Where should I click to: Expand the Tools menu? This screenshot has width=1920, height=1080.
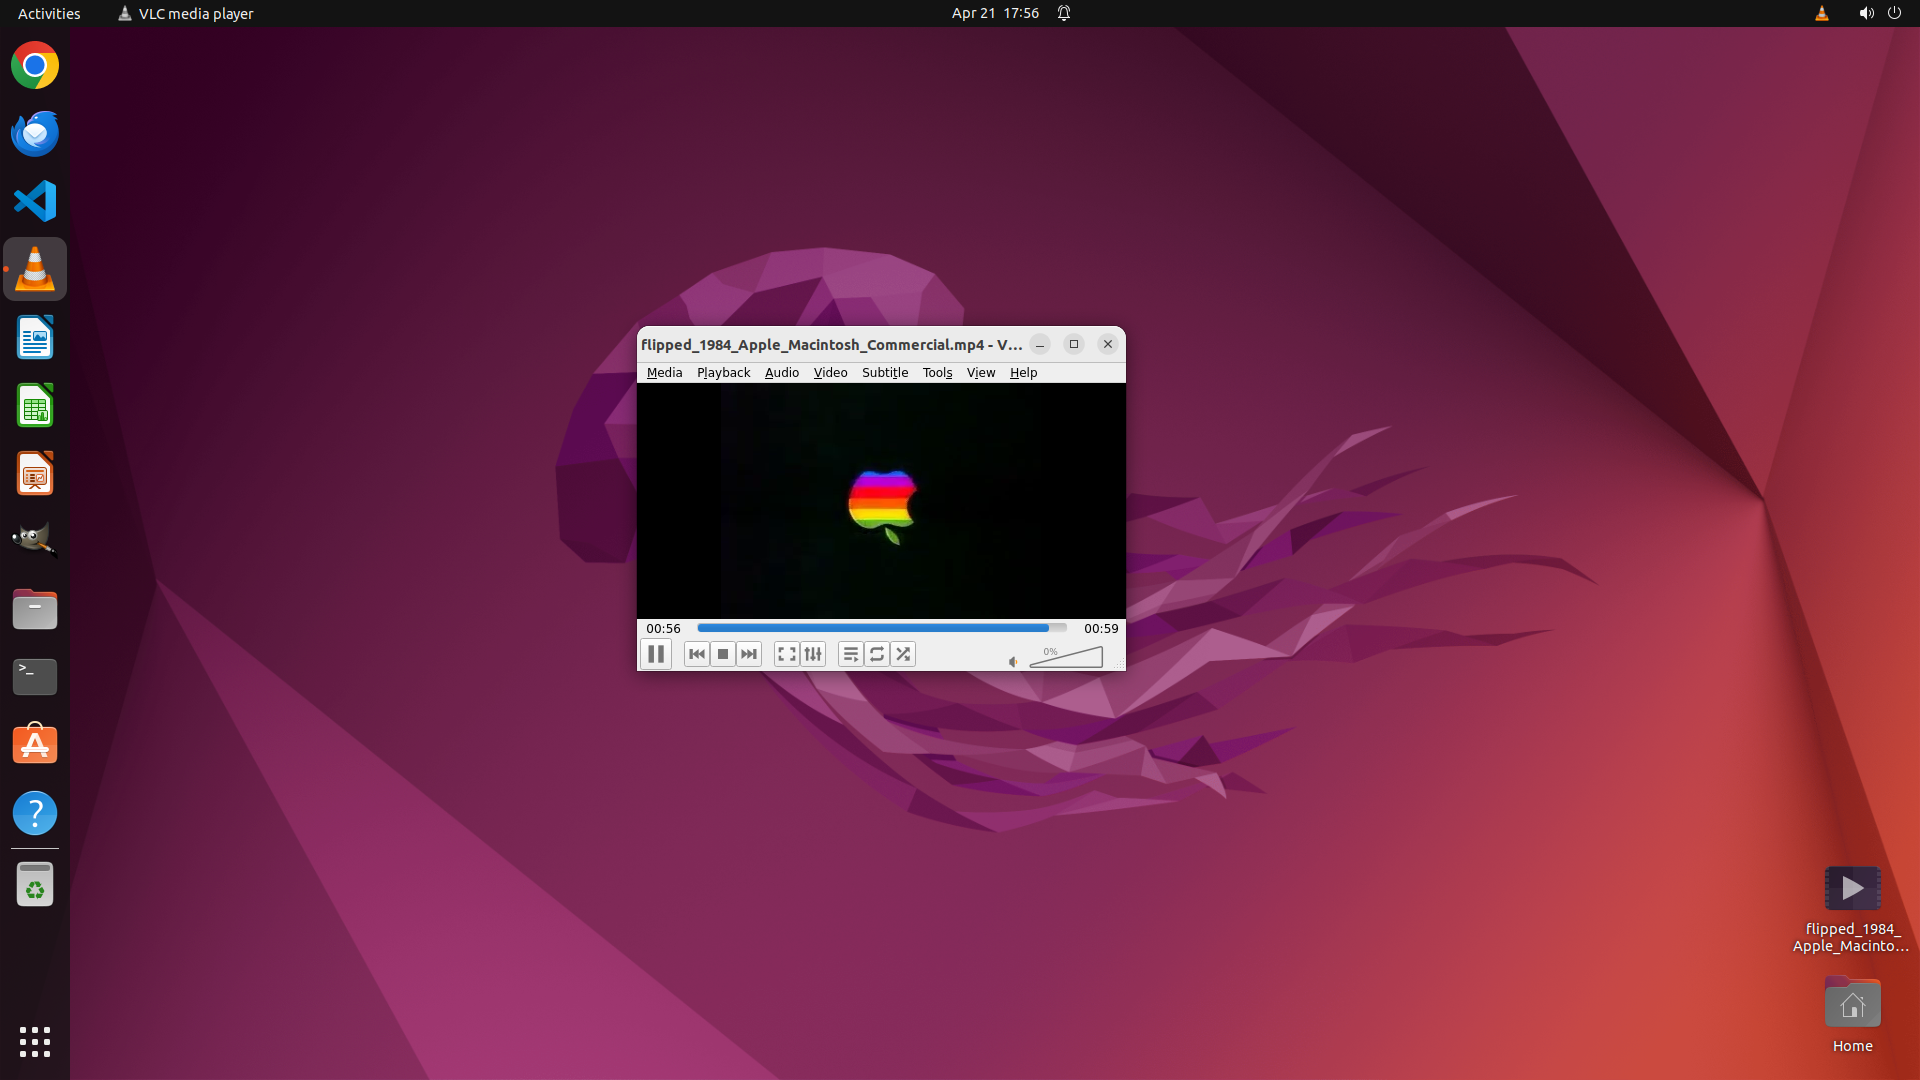click(x=937, y=372)
